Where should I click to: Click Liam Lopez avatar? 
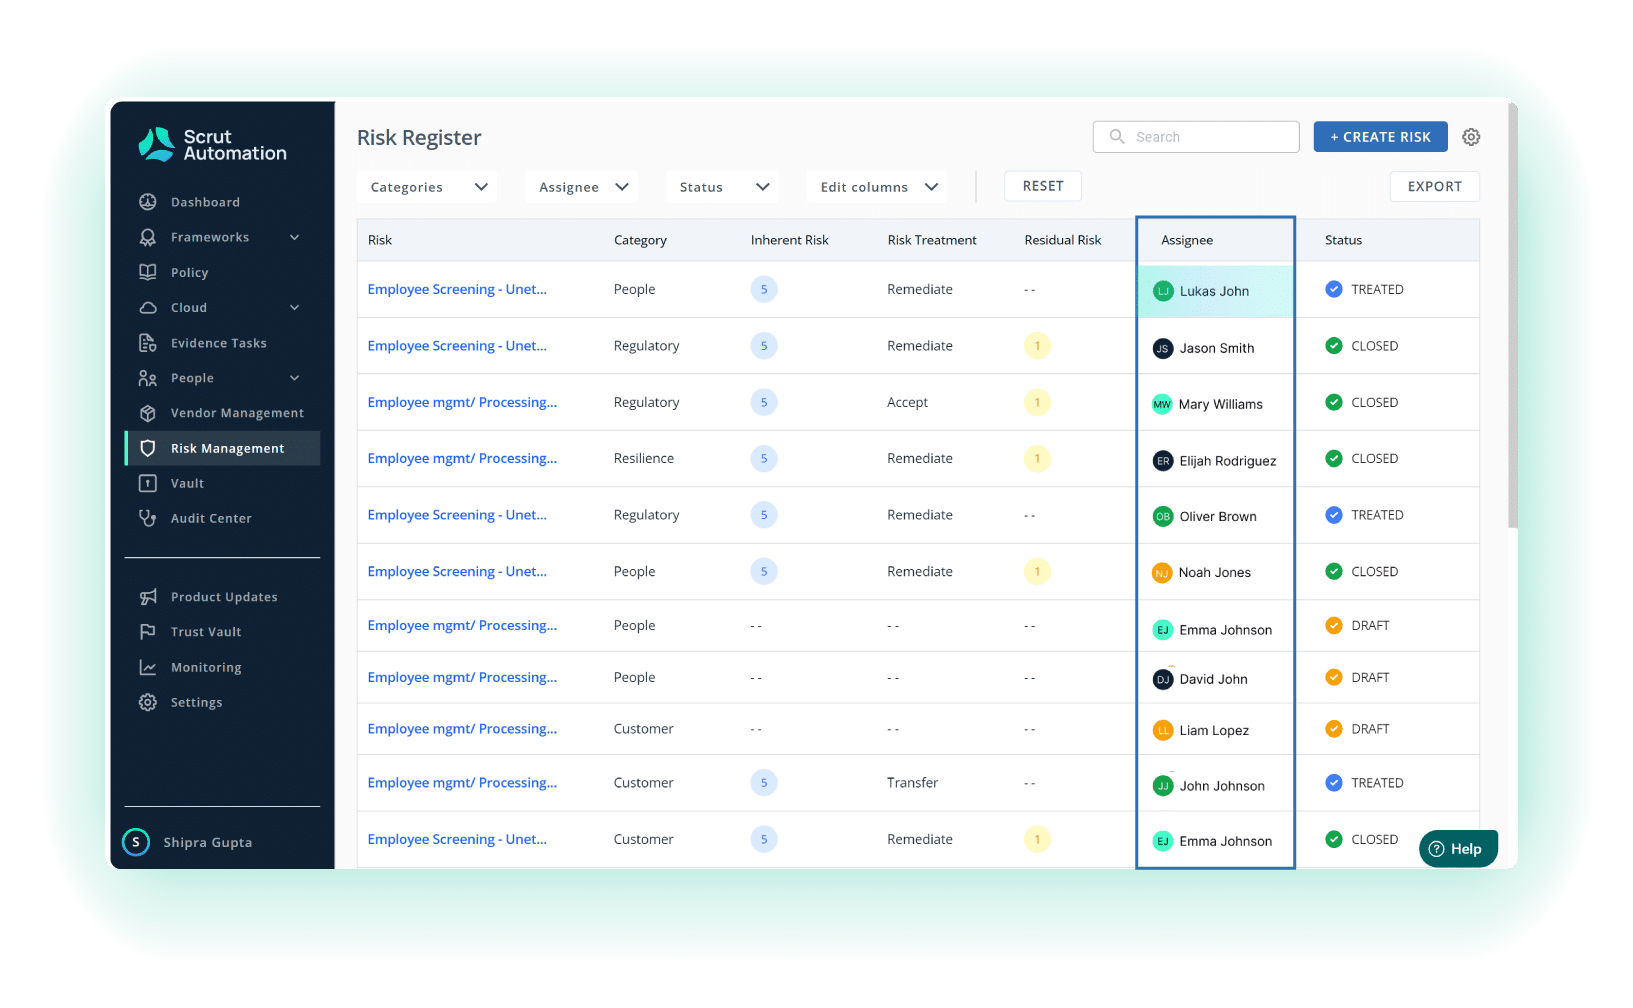pos(1163,730)
